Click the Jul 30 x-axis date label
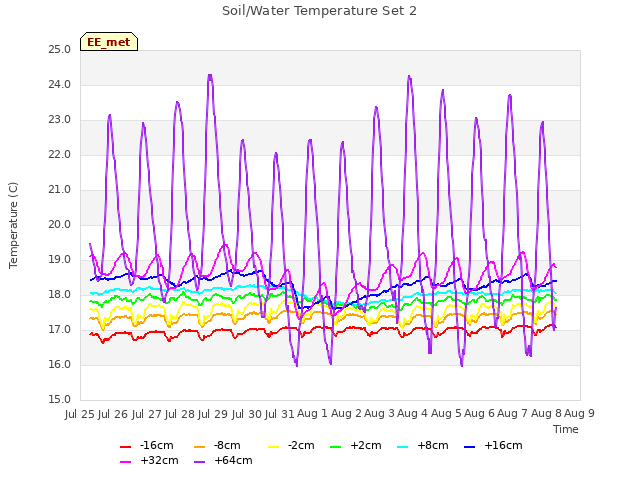 (x=246, y=414)
